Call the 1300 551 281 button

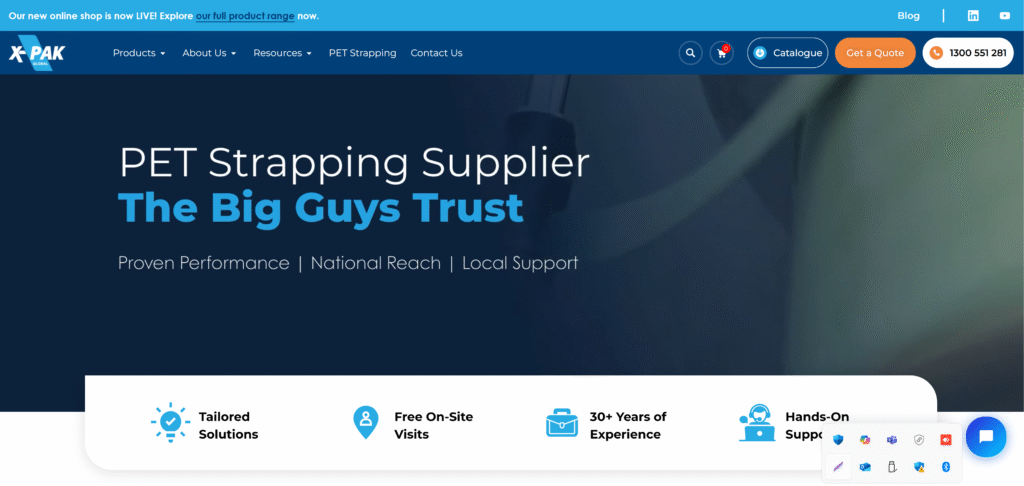point(968,53)
